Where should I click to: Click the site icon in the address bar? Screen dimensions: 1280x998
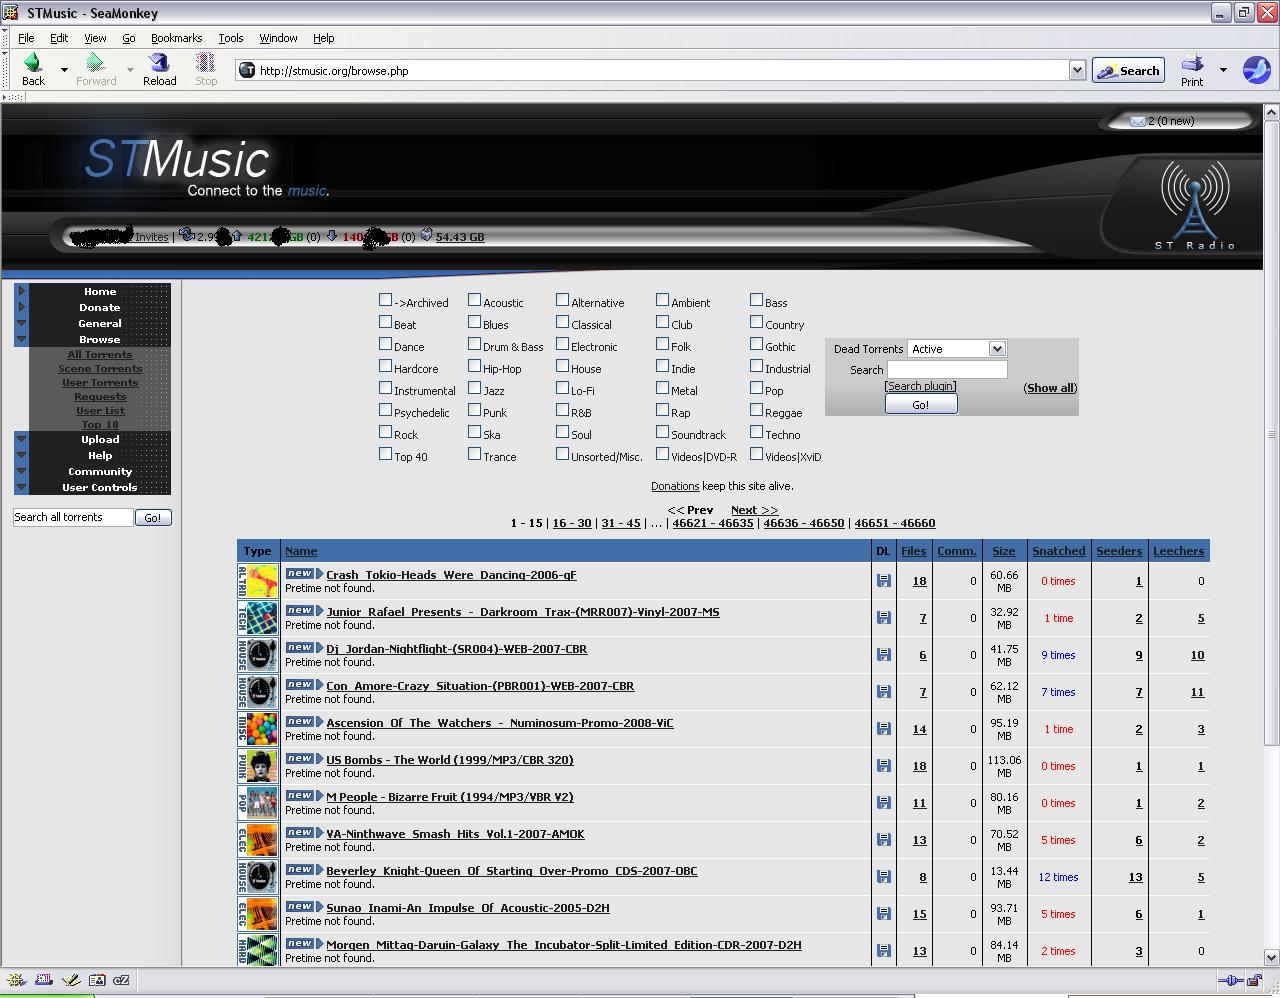pos(247,70)
